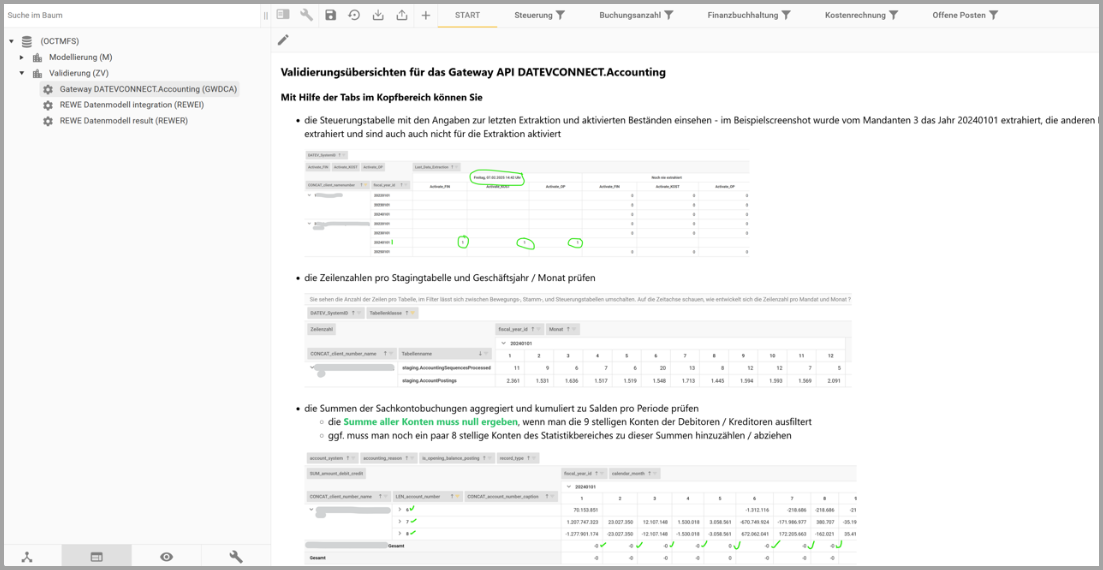
Task: Open the Buchungsanzahl tab
Action: pyautogui.click(x=637, y=15)
